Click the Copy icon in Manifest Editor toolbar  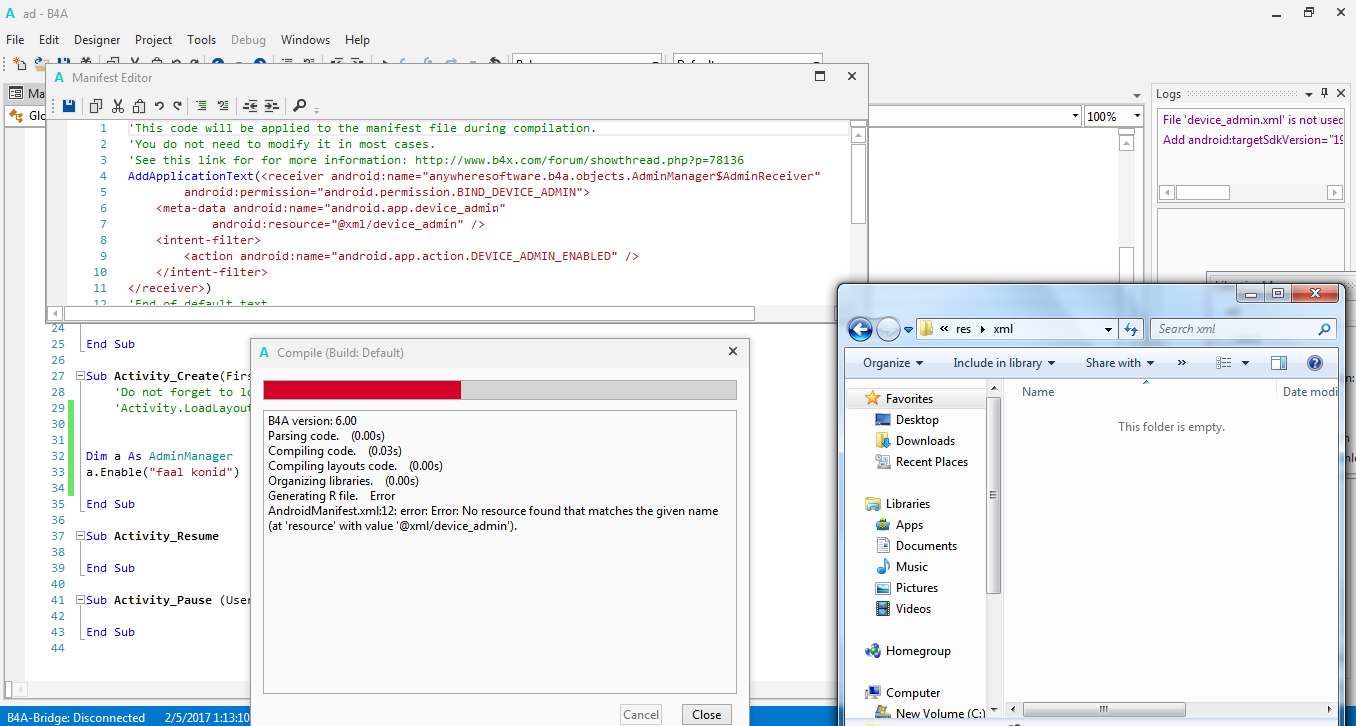tap(96, 106)
